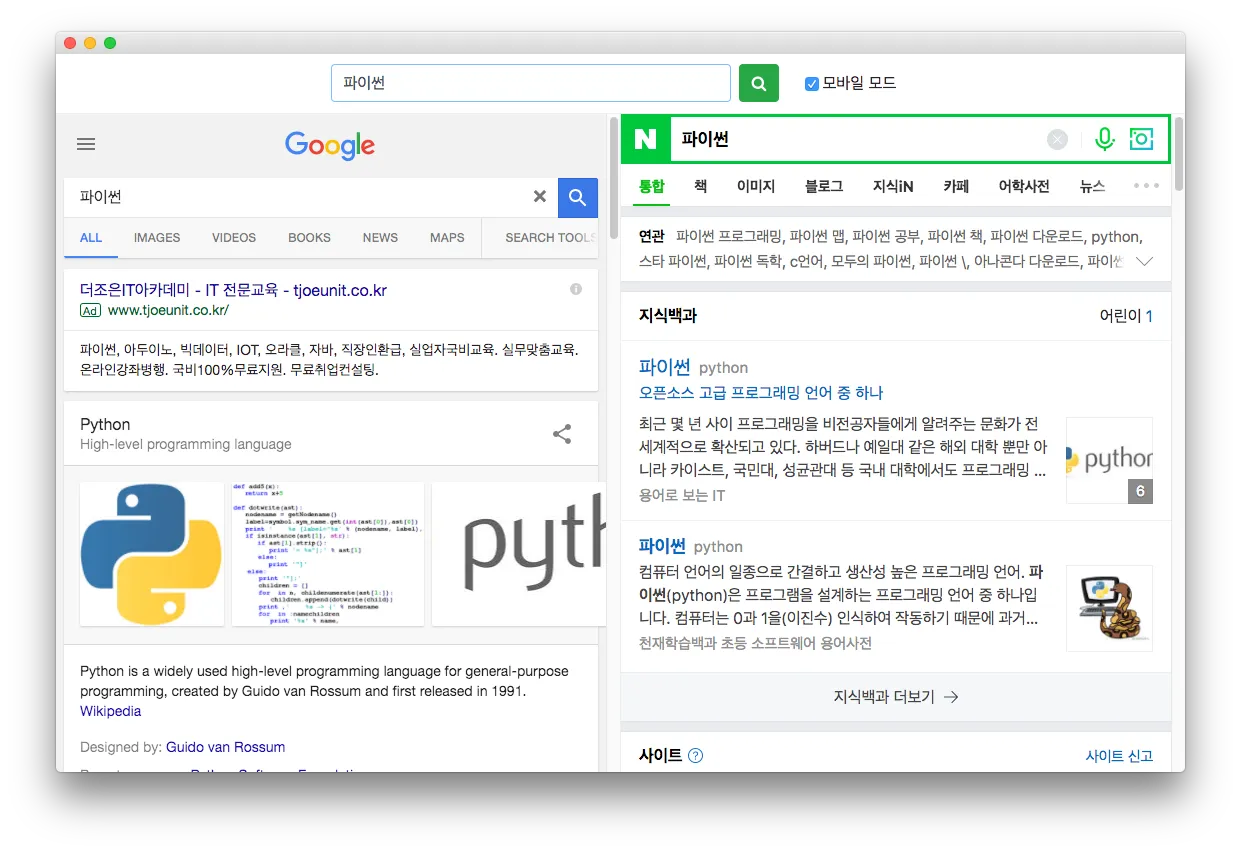Show more Naver tabs via ellipsis
The image size is (1241, 852).
tap(1146, 186)
